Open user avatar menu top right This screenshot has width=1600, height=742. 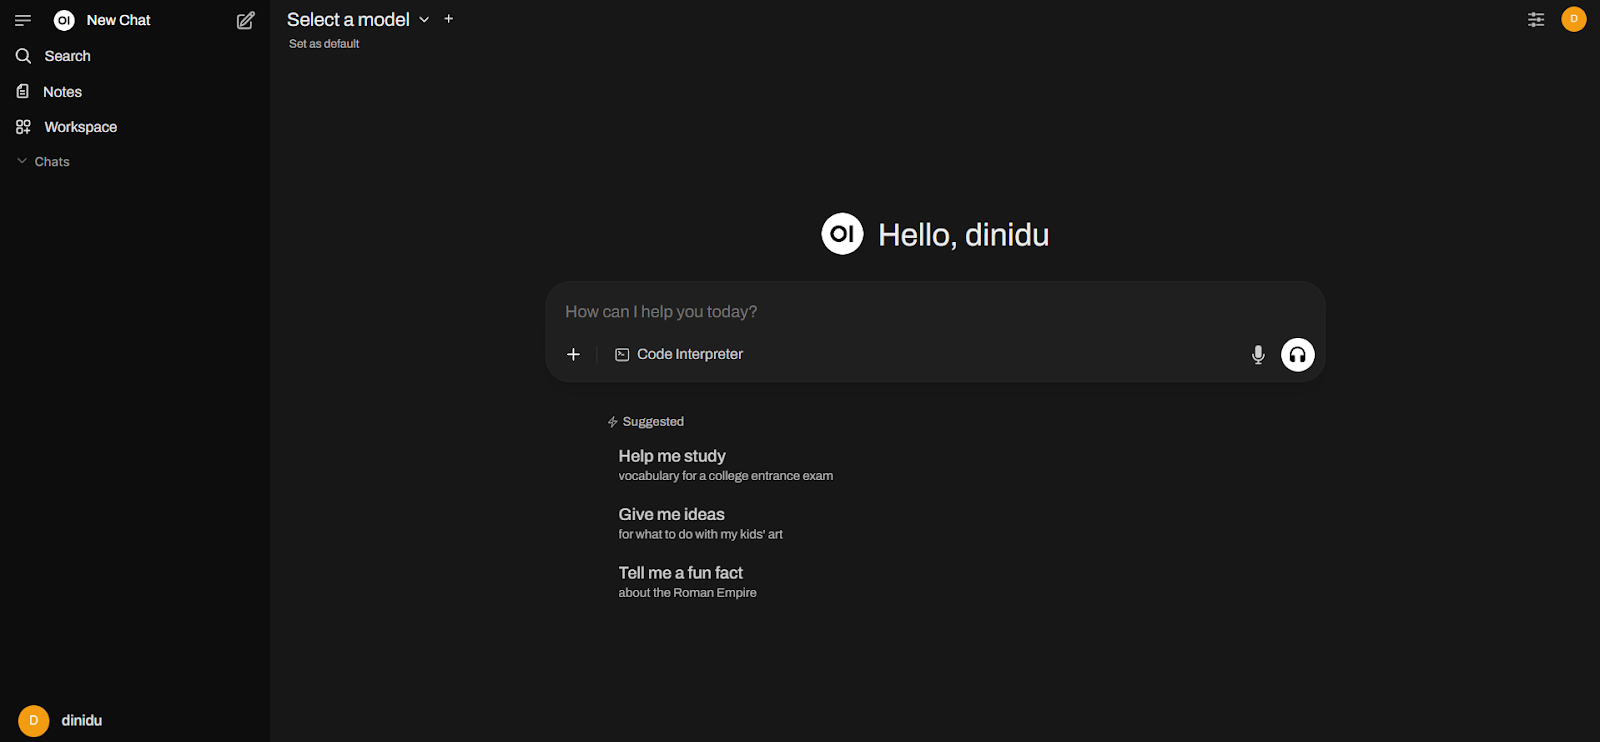pyautogui.click(x=1574, y=19)
